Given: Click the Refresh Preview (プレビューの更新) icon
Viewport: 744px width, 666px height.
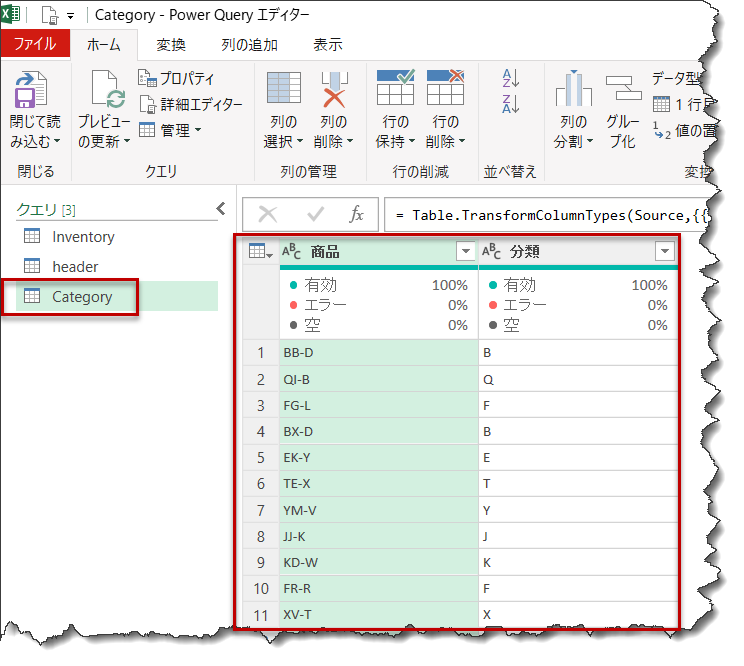Looking at the screenshot, I should click(x=108, y=89).
